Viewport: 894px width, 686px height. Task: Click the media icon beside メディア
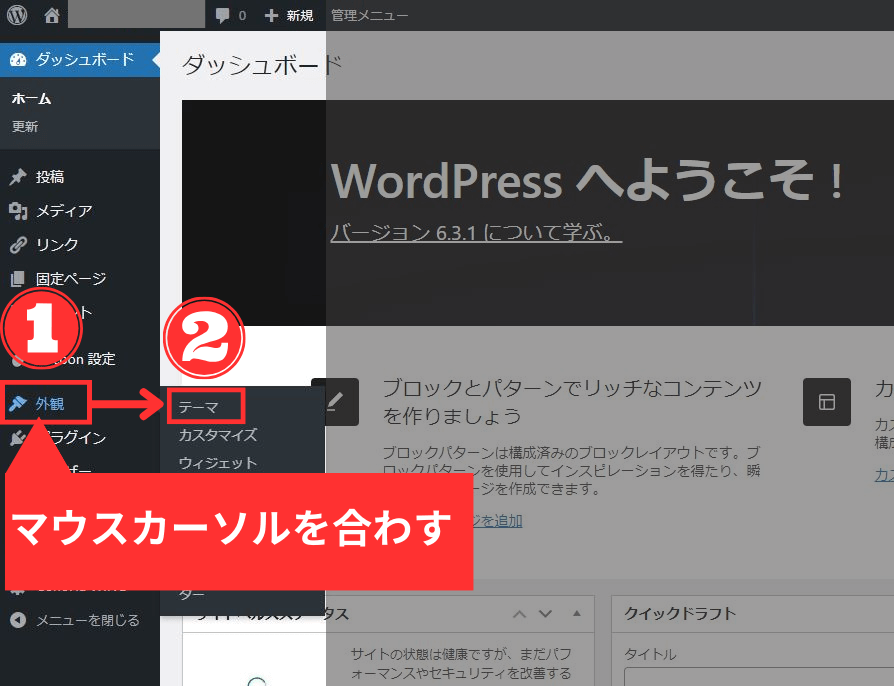(x=18, y=211)
